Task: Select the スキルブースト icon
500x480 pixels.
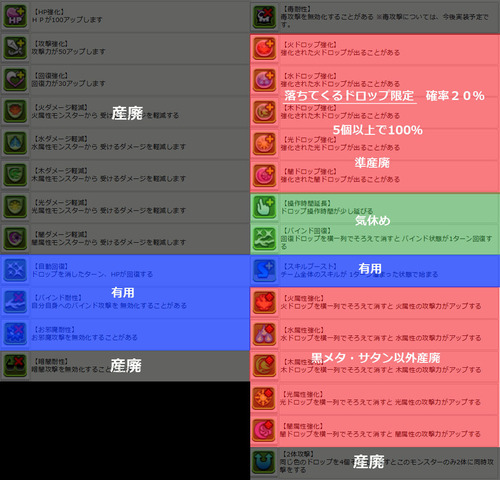Action: [x=264, y=270]
